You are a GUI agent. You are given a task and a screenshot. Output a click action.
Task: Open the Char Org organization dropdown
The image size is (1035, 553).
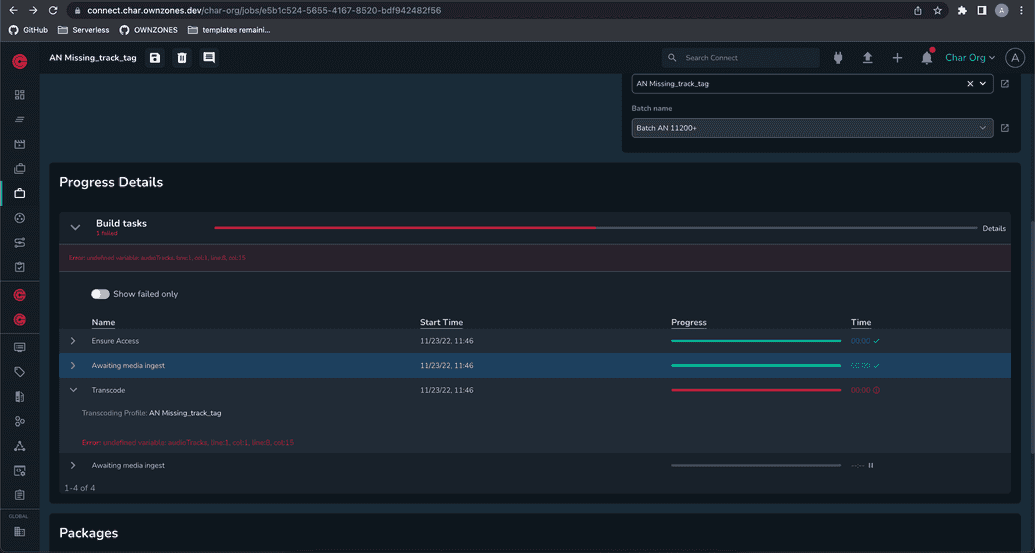click(970, 58)
